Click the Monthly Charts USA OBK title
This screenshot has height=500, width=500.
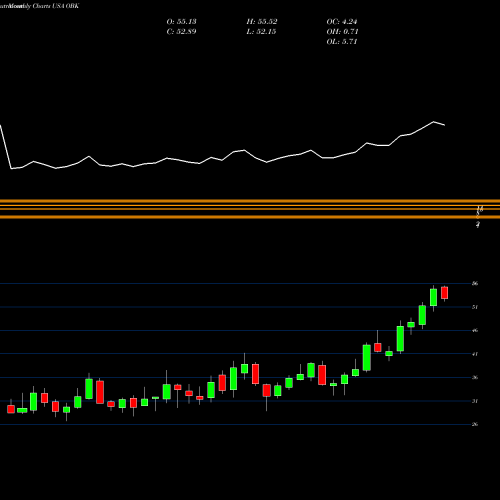[x=39, y=6]
